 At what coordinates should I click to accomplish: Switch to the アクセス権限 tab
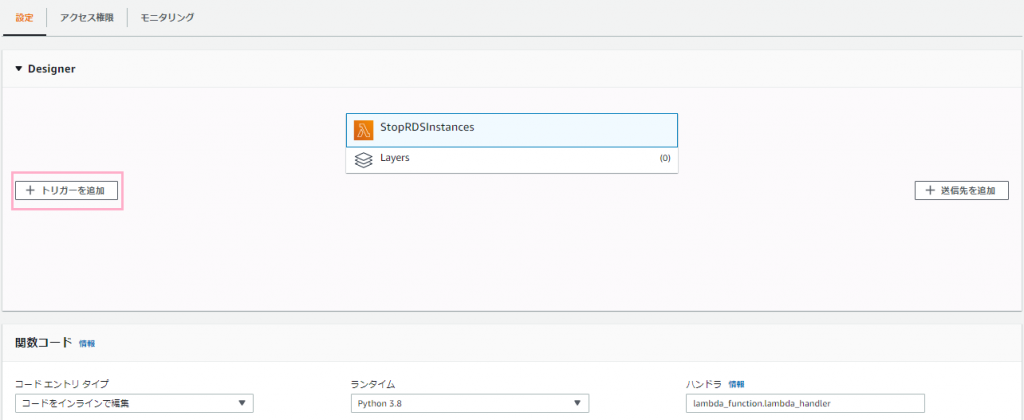click(87, 18)
